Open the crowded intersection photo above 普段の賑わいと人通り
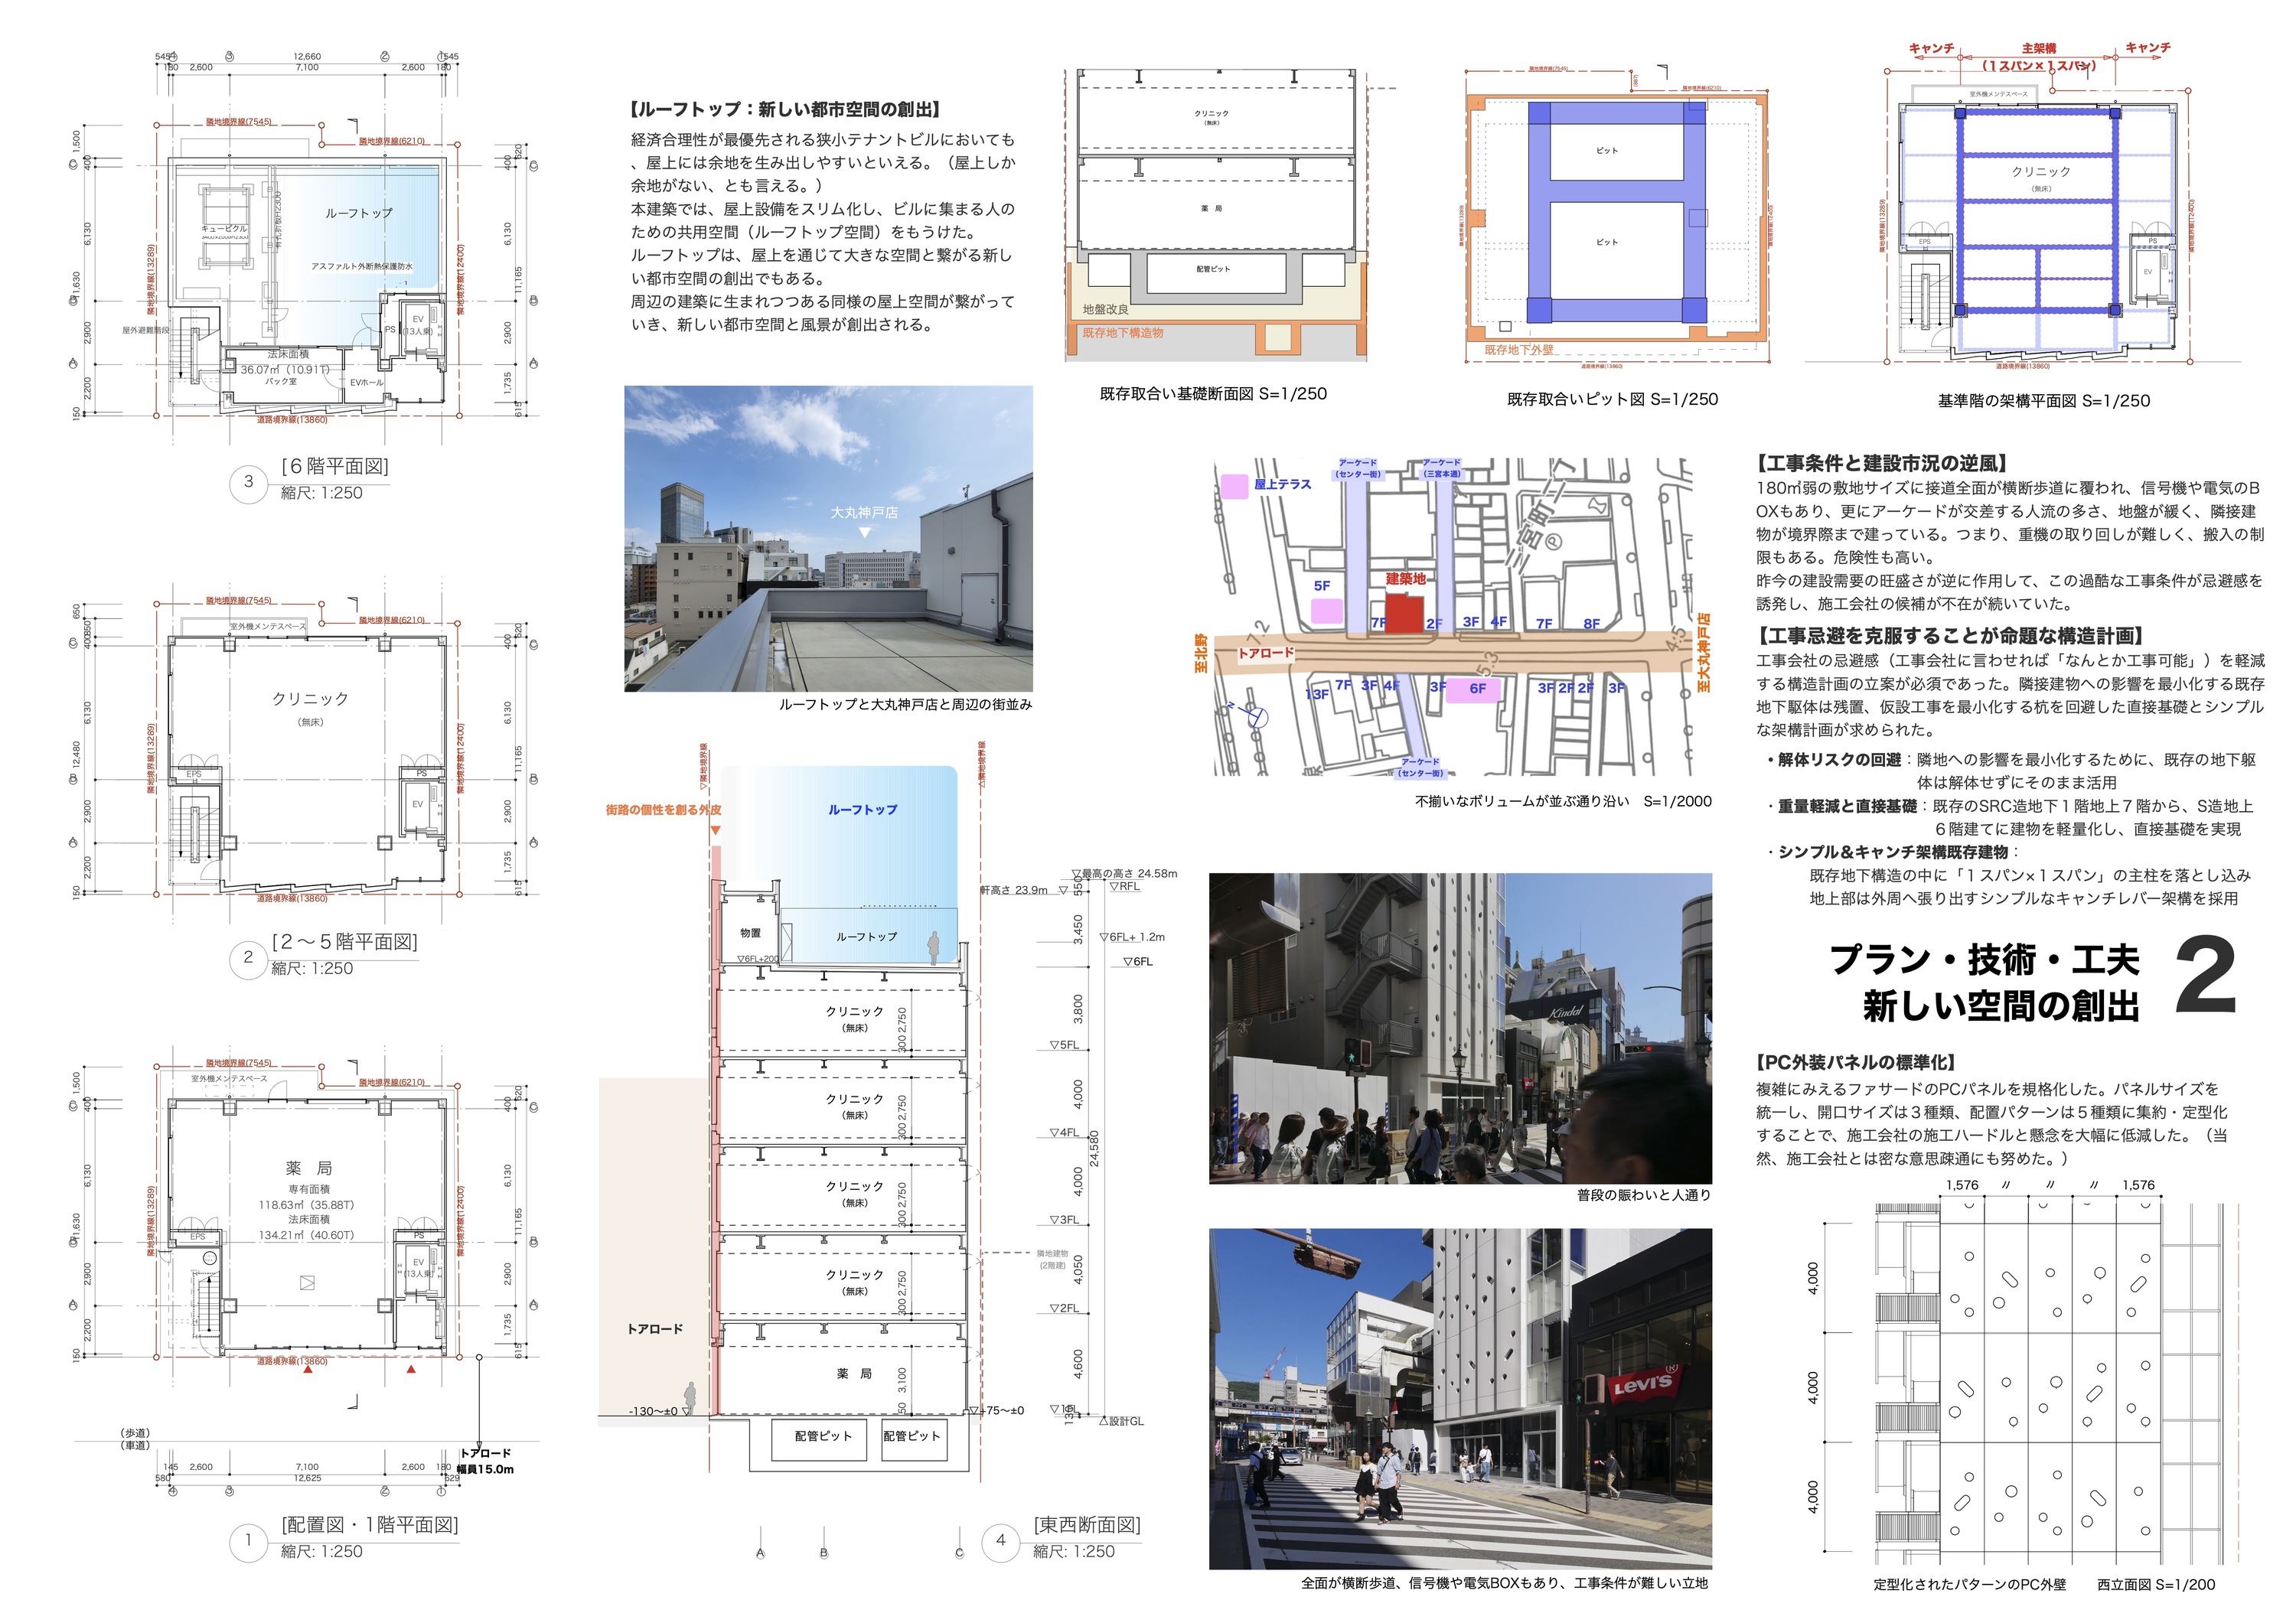This screenshot has width=2296, height=1623. click(x=1460, y=1028)
